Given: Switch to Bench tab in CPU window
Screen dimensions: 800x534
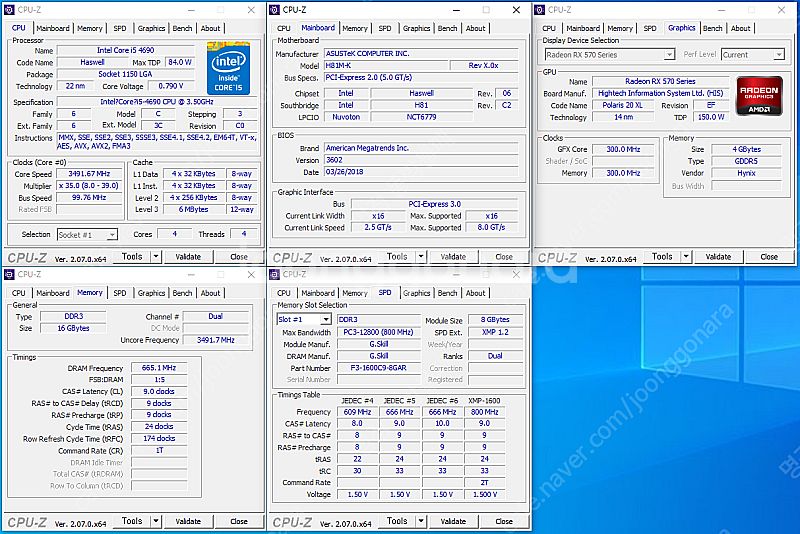Looking at the screenshot, I should click(x=182, y=29).
